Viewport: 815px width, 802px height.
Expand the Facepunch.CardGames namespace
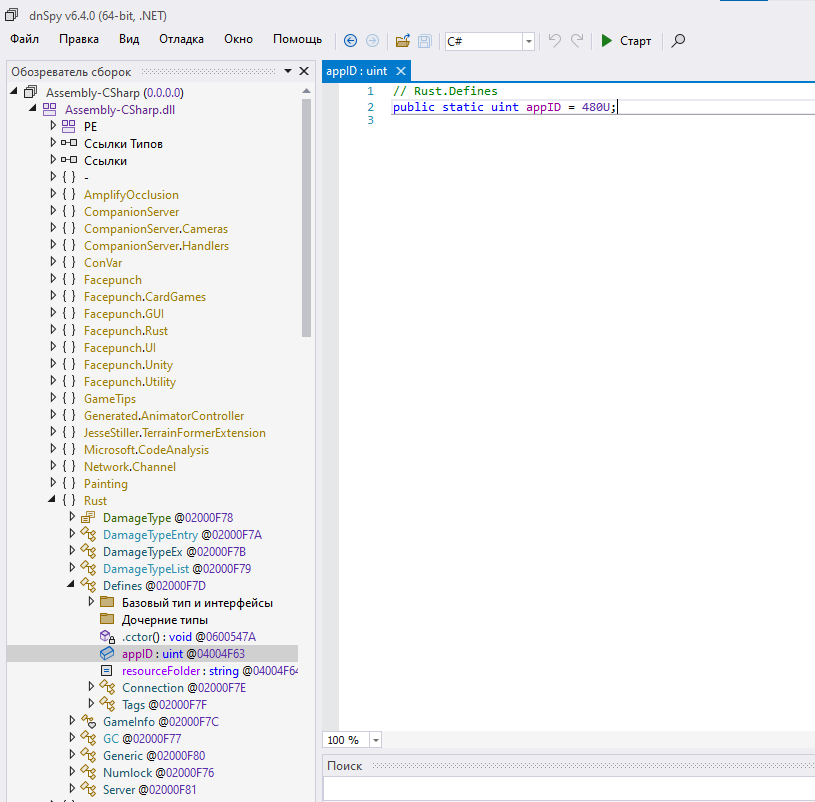[54, 297]
